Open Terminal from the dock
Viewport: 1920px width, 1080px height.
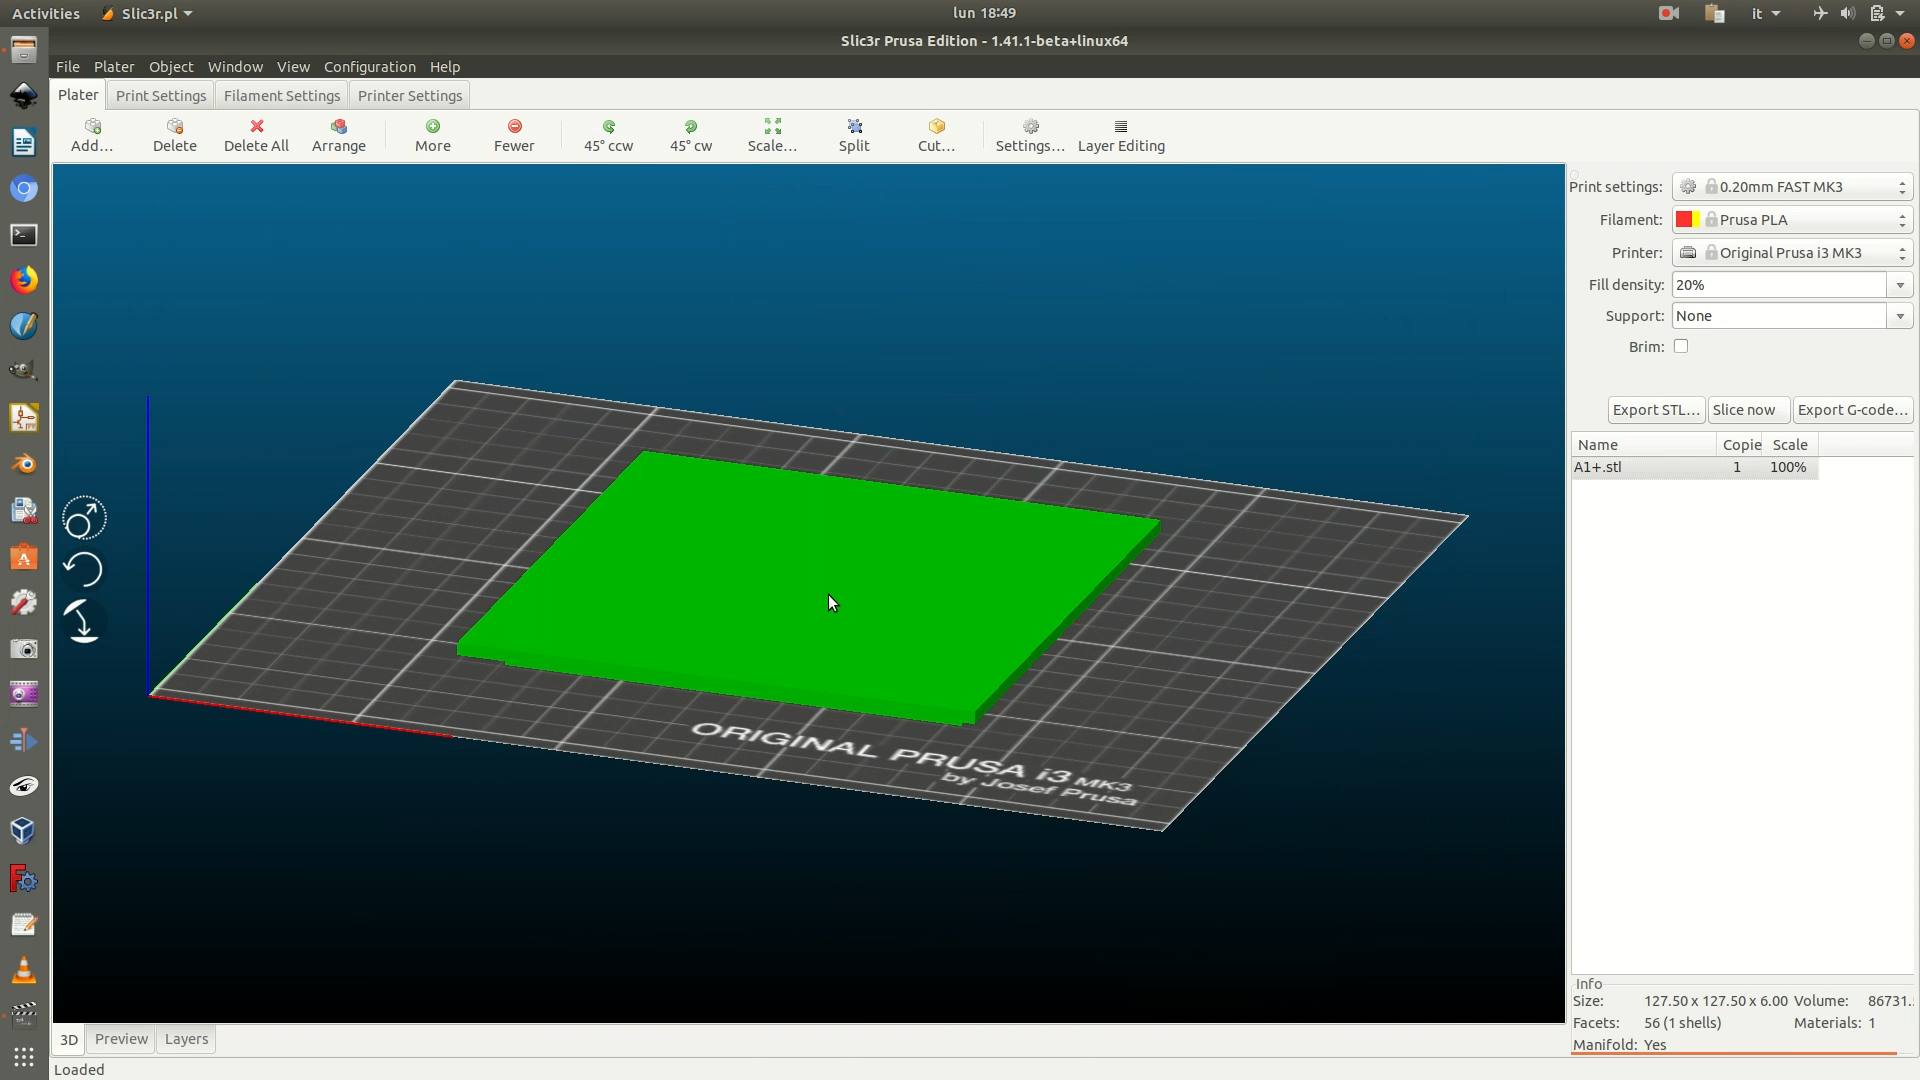click(x=24, y=234)
